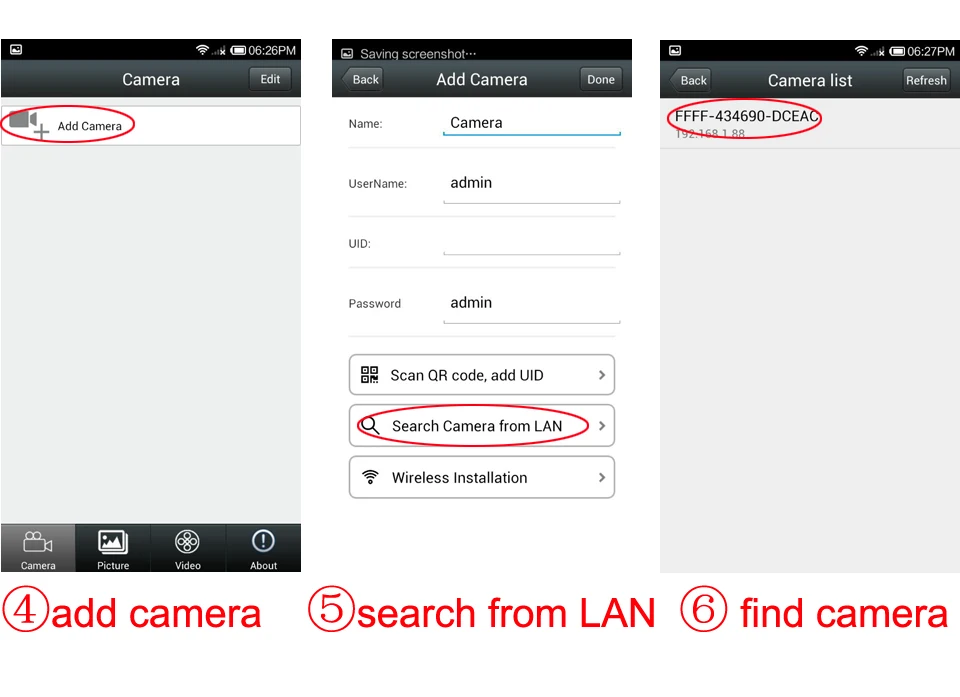Select the Camera tab in bottom bar
Image resolution: width=960 pixels, height=697 pixels.
pos(38,548)
